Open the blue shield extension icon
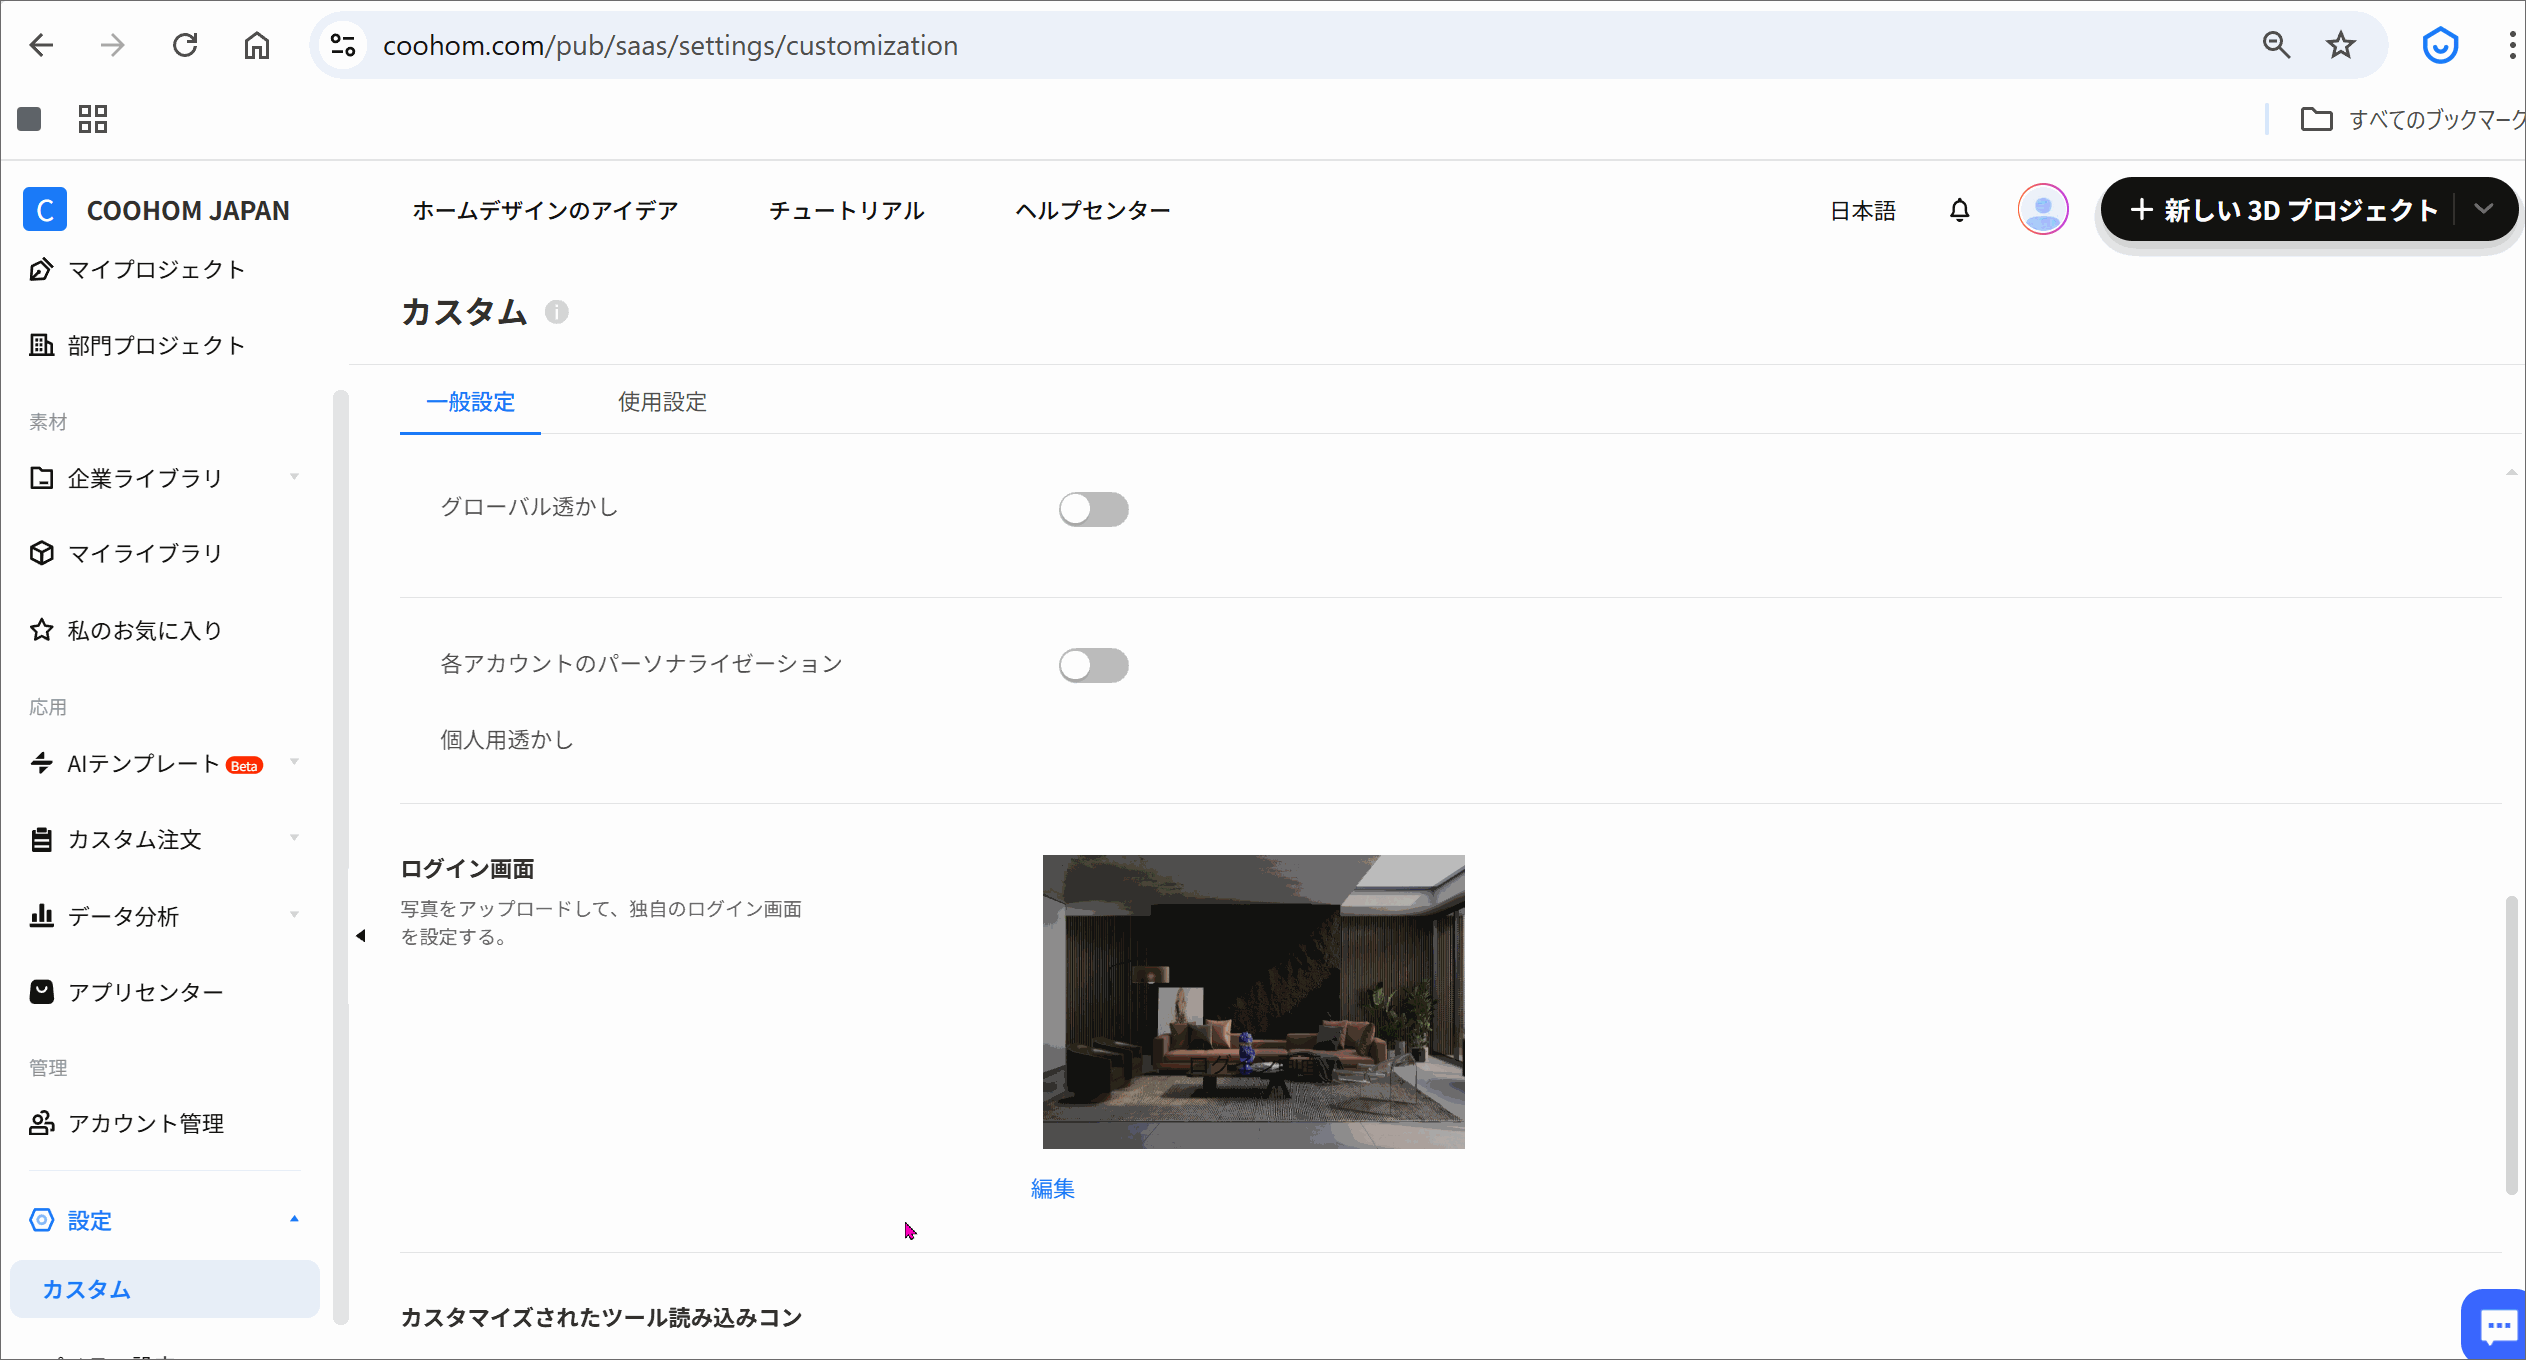Screen dimensions: 2526x1360 click(2440, 45)
